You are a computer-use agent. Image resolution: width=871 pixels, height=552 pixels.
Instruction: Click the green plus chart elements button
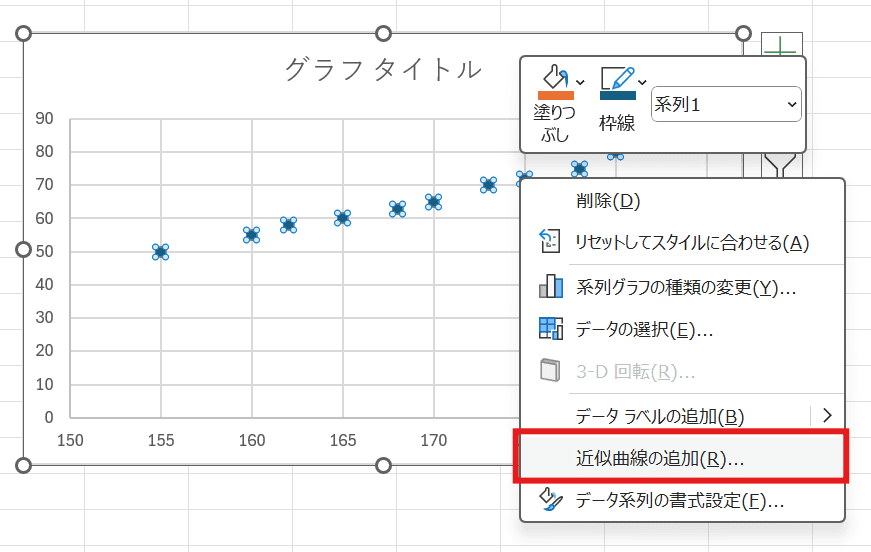coord(781,45)
